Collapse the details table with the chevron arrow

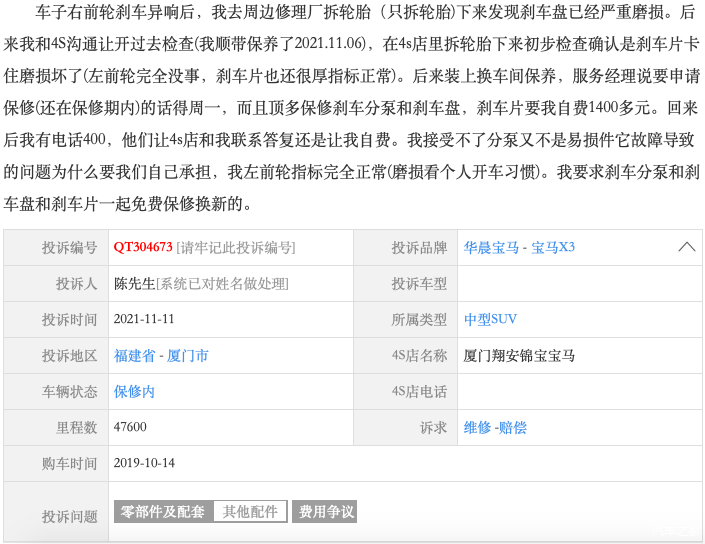(x=686, y=247)
